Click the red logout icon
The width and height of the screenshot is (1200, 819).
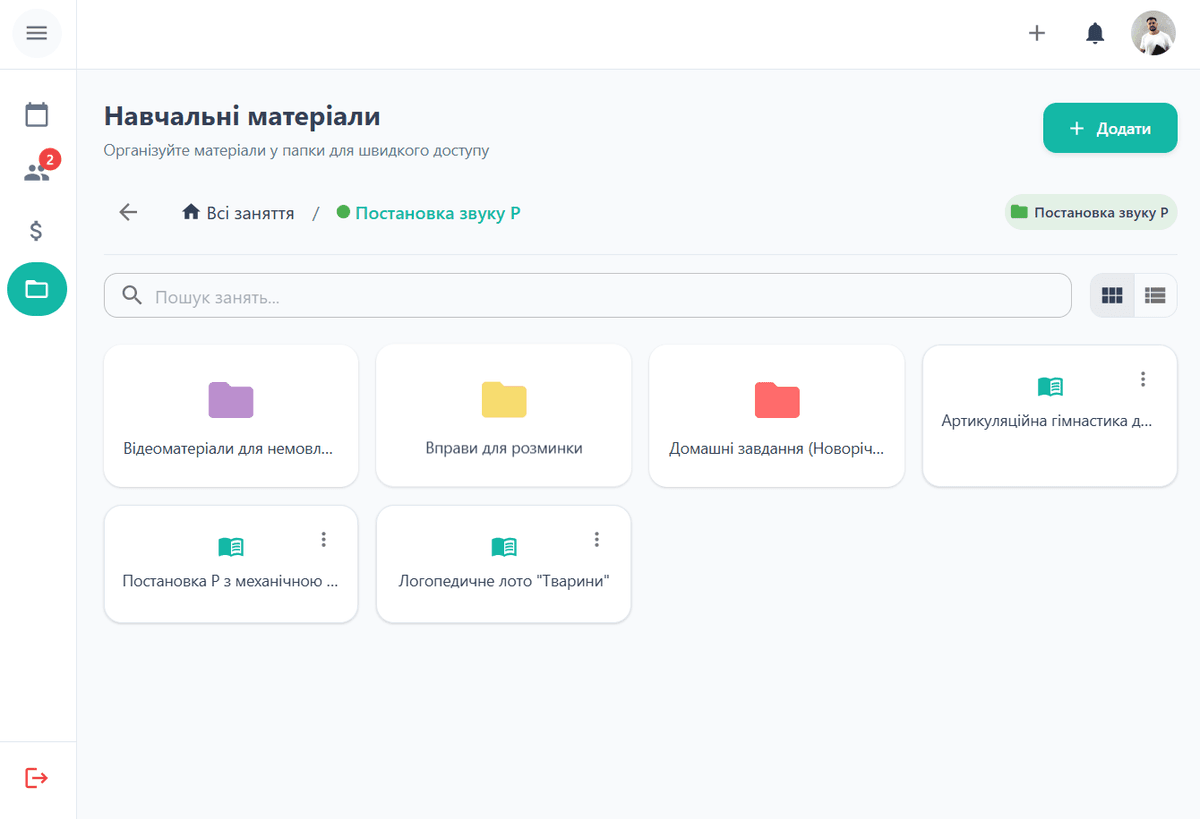[37, 777]
